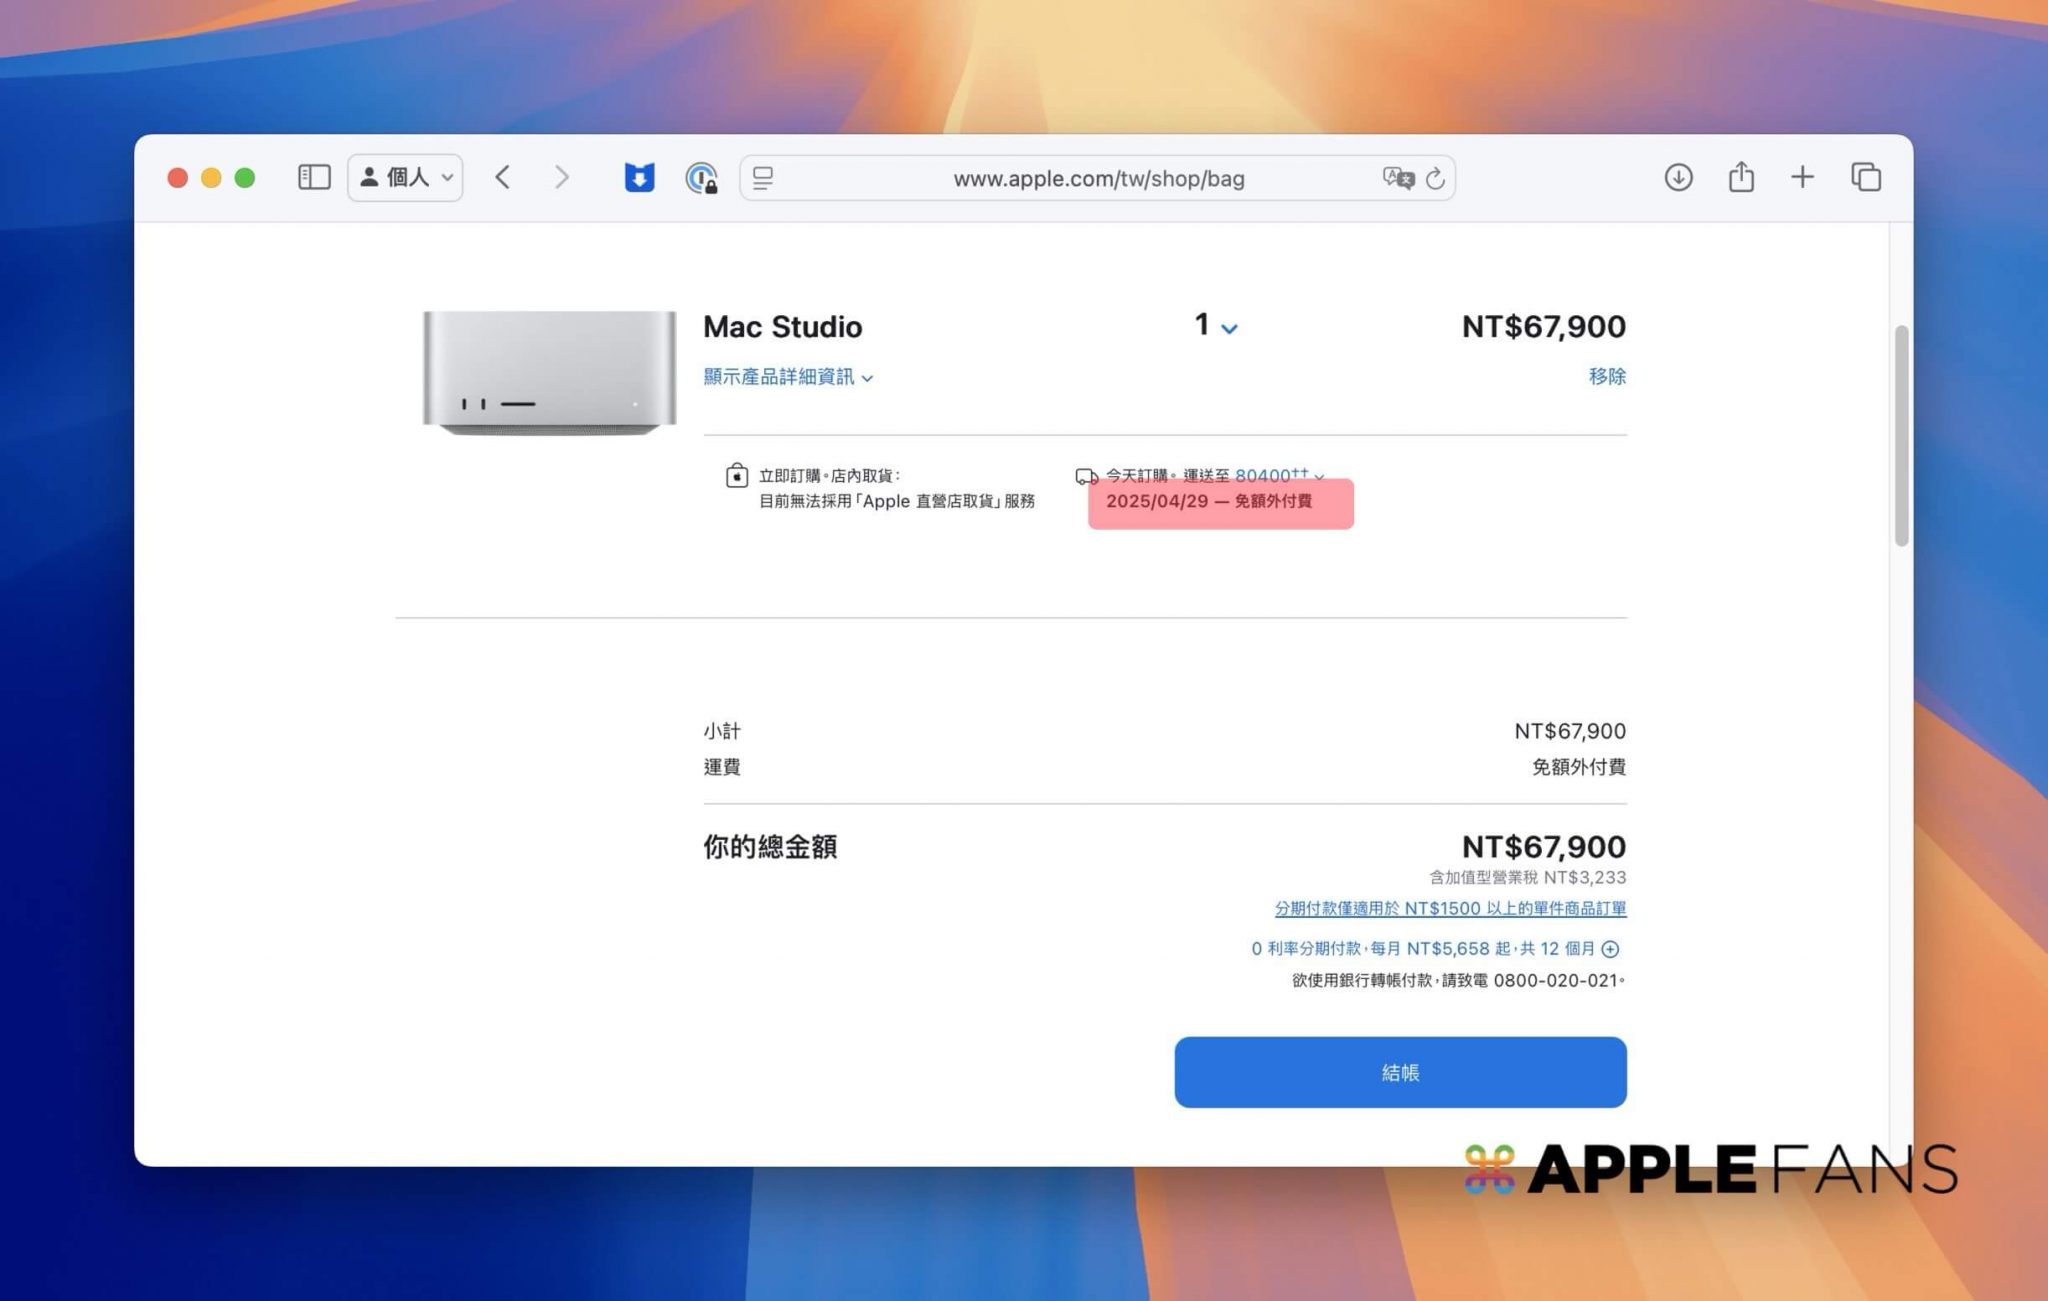This screenshot has height=1301, width=2048.
Task: Open the Share menu
Action: click(1741, 177)
